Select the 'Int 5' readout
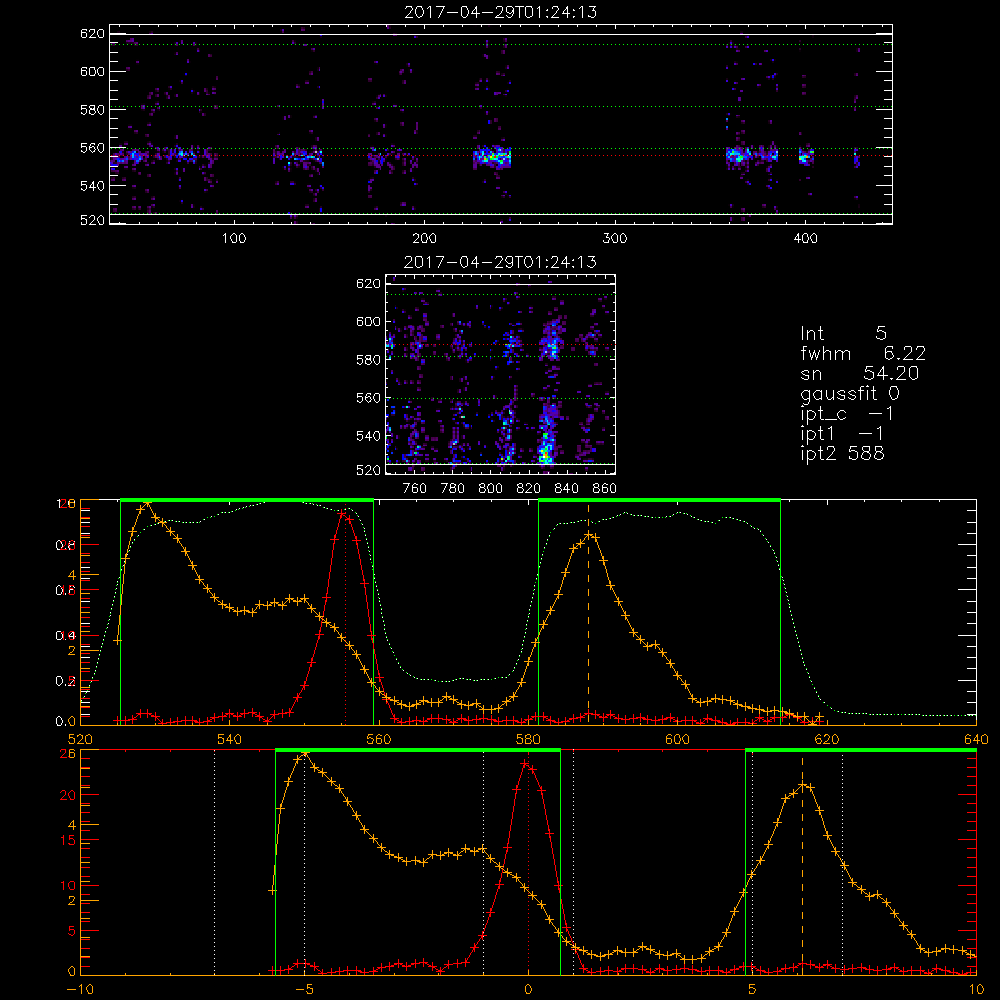This screenshot has width=1000, height=1000. [843, 333]
